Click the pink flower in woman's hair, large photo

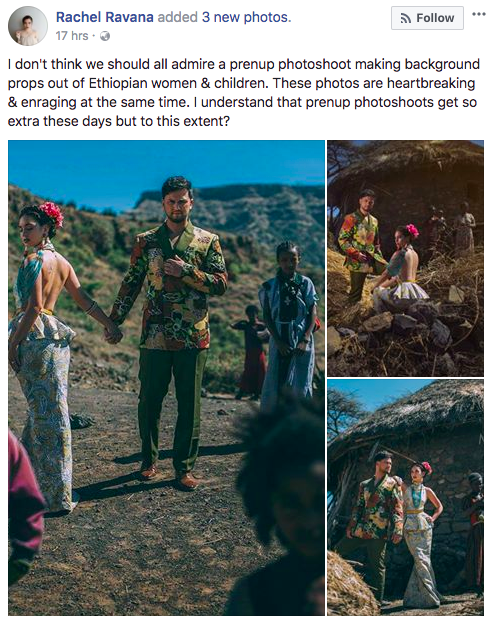pyautogui.click(x=51, y=214)
